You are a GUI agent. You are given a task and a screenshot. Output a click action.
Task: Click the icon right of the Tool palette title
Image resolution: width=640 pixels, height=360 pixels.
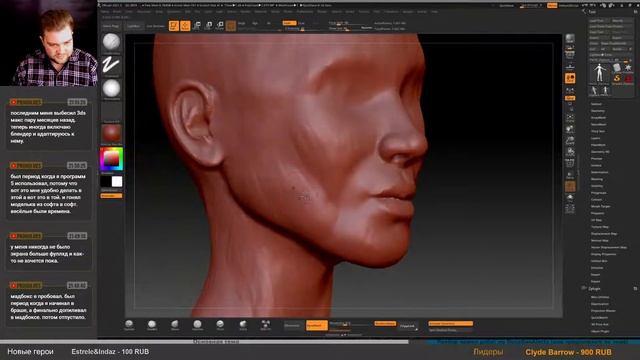tap(636, 12)
